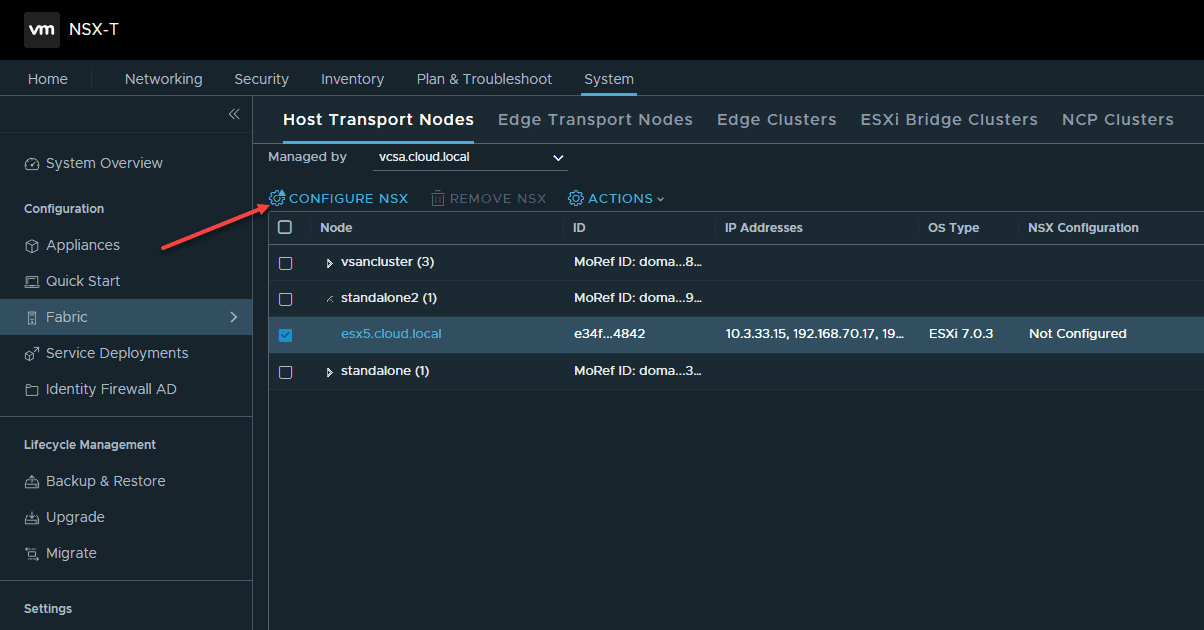Collapse the left sidebar with the double chevron

[x=233, y=114]
